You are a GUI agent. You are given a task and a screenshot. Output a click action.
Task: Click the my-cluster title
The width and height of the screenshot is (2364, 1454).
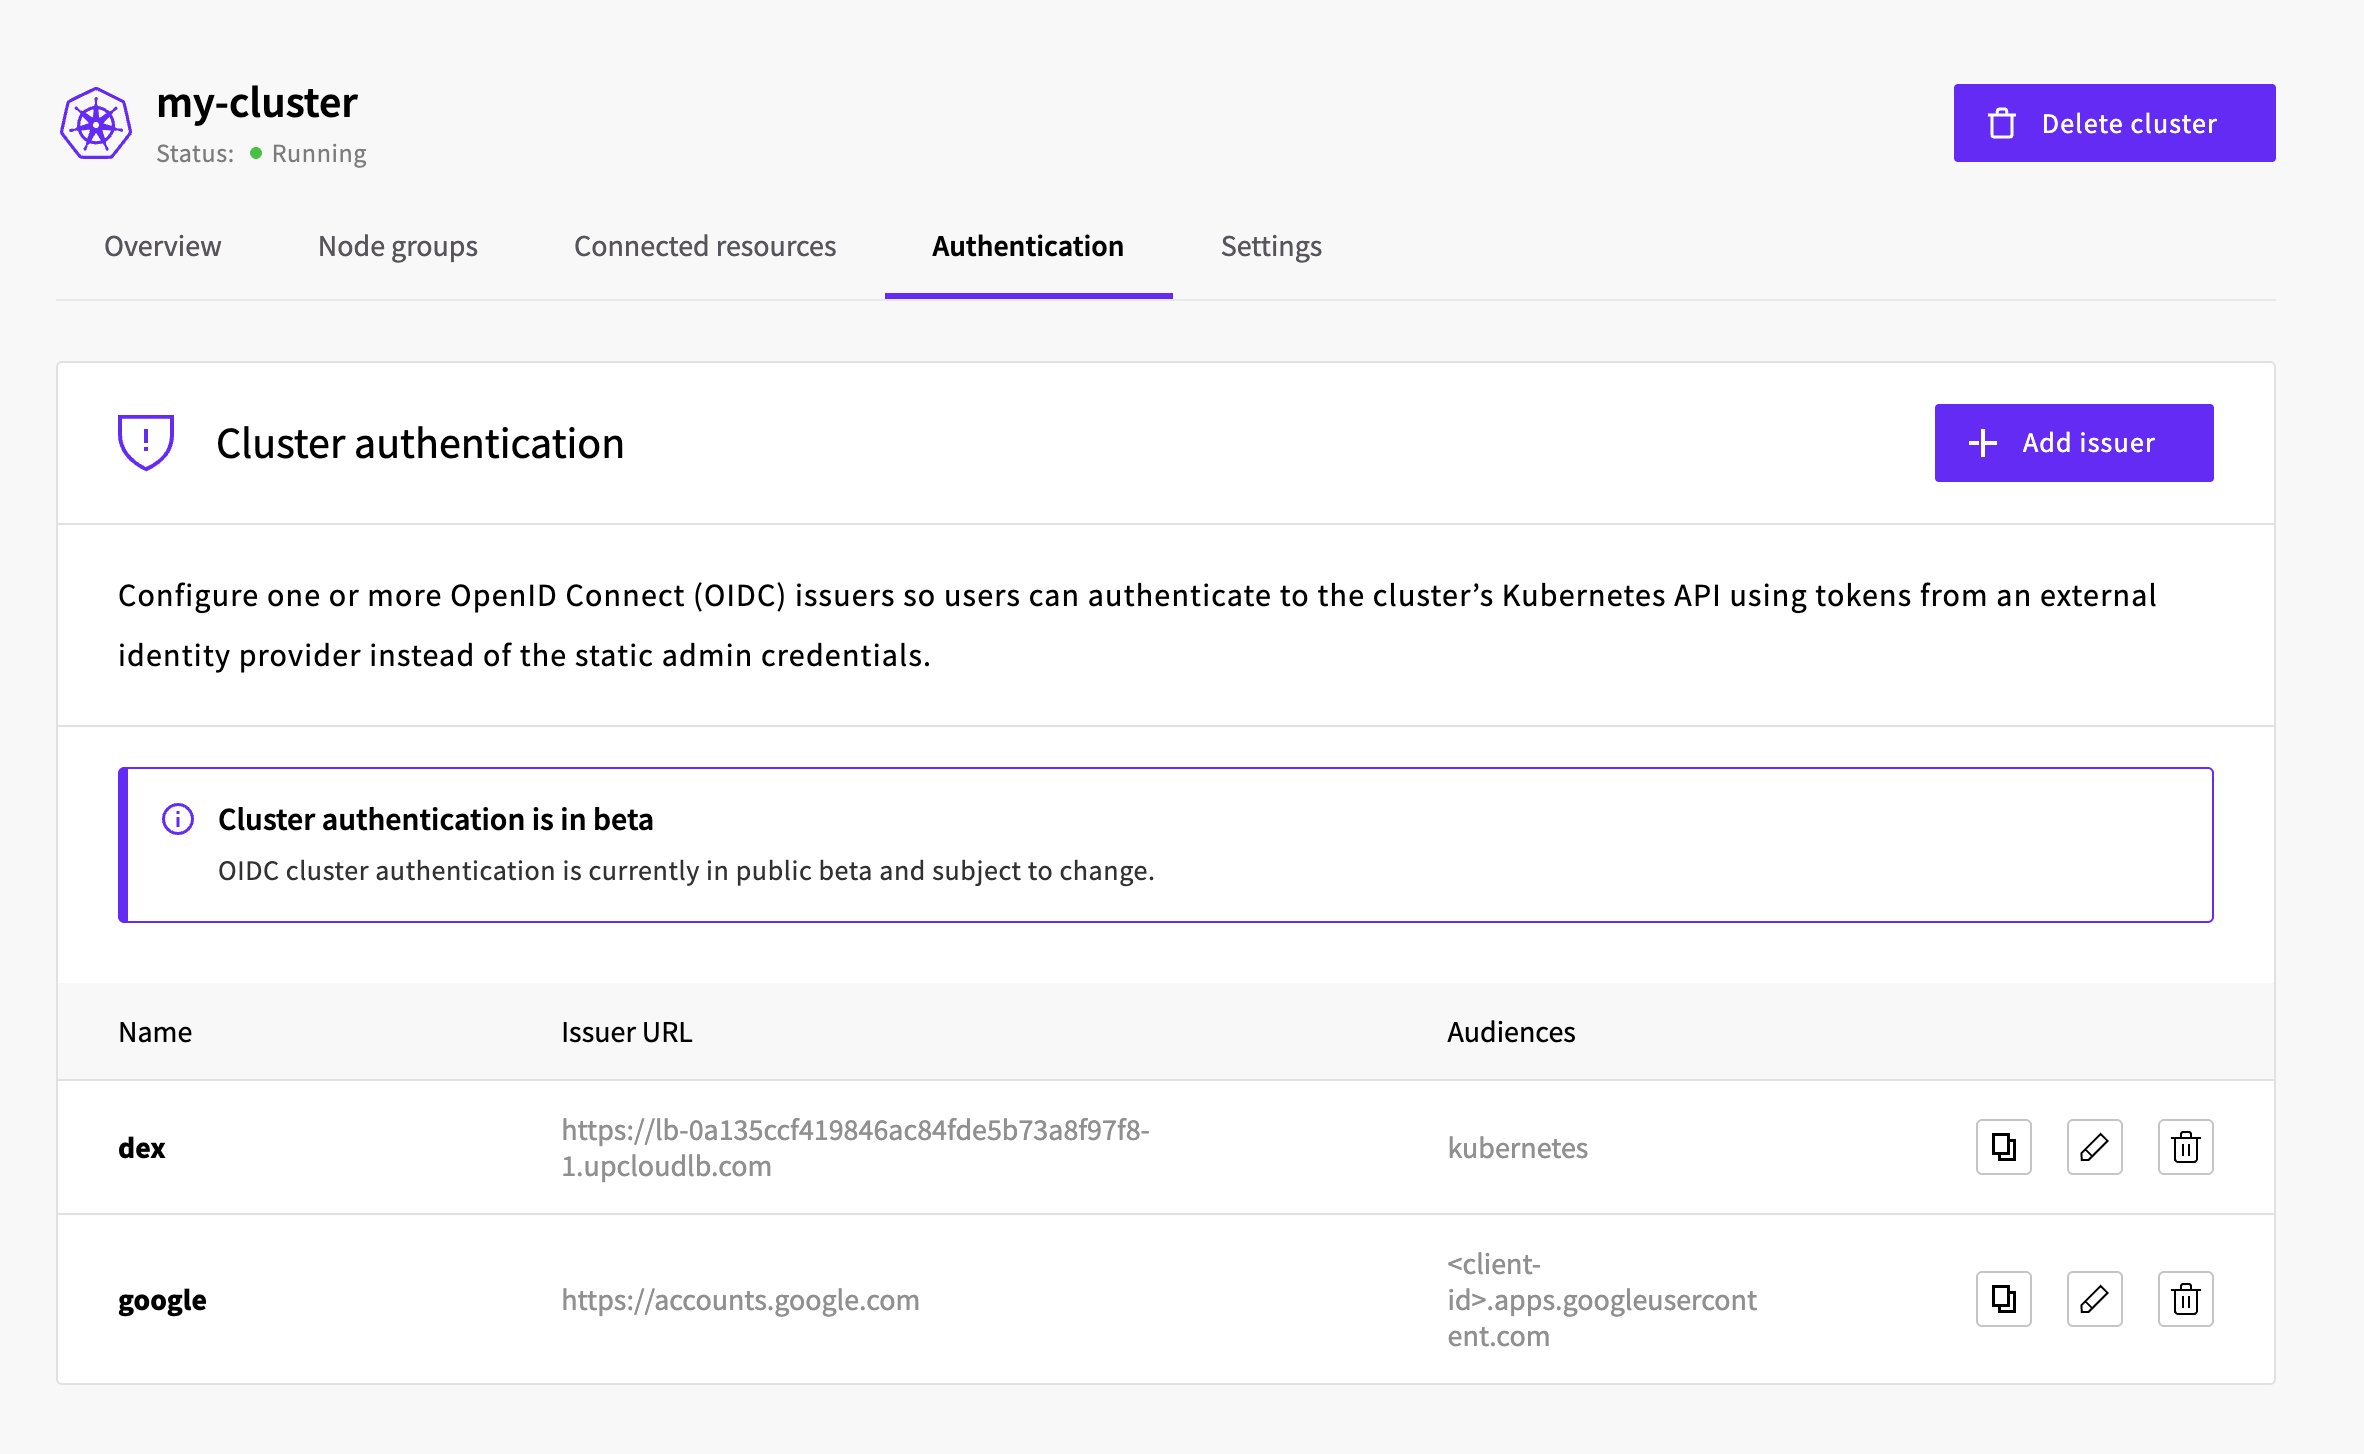(x=257, y=103)
